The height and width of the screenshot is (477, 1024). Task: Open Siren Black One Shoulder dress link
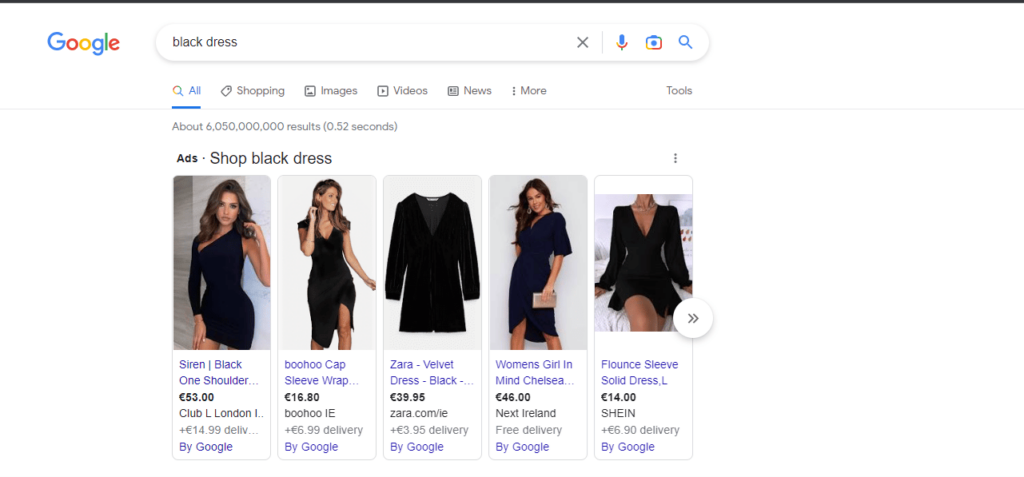218,372
